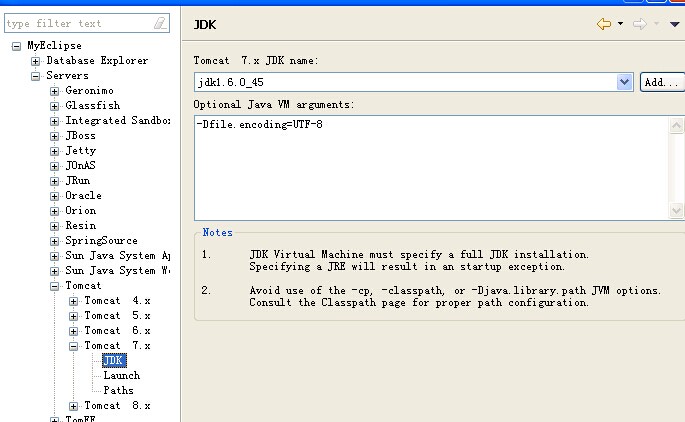Expand the Tomcat 5.x node
The height and width of the screenshot is (422, 685).
(73, 316)
